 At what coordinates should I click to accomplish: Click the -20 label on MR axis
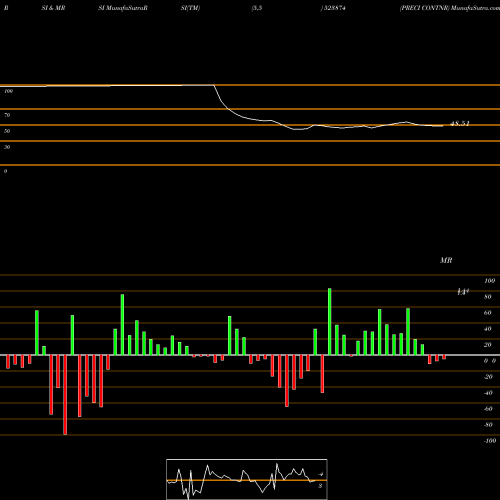(488, 377)
